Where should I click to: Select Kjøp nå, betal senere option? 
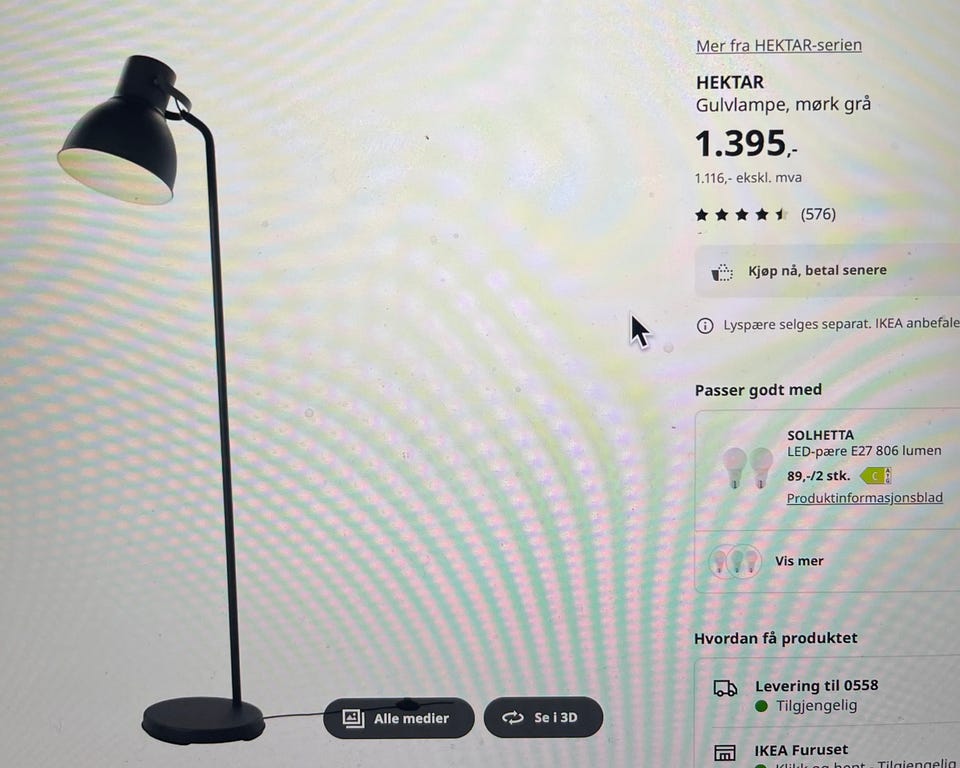click(827, 271)
